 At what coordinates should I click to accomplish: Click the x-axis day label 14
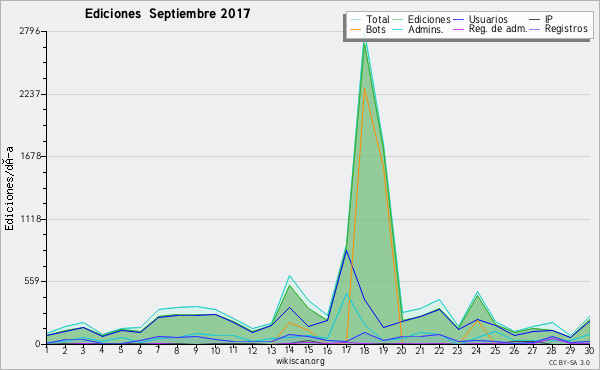(x=289, y=350)
